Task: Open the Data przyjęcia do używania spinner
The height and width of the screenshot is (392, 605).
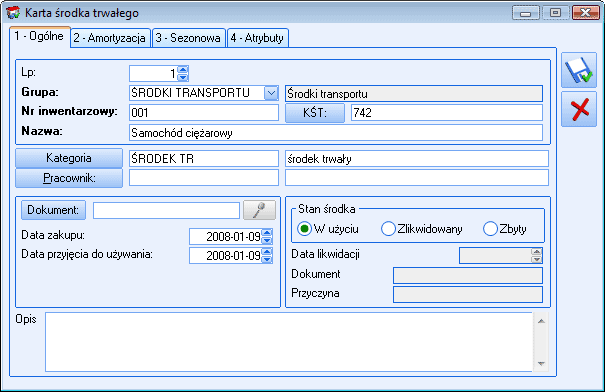Action: pos(267,255)
